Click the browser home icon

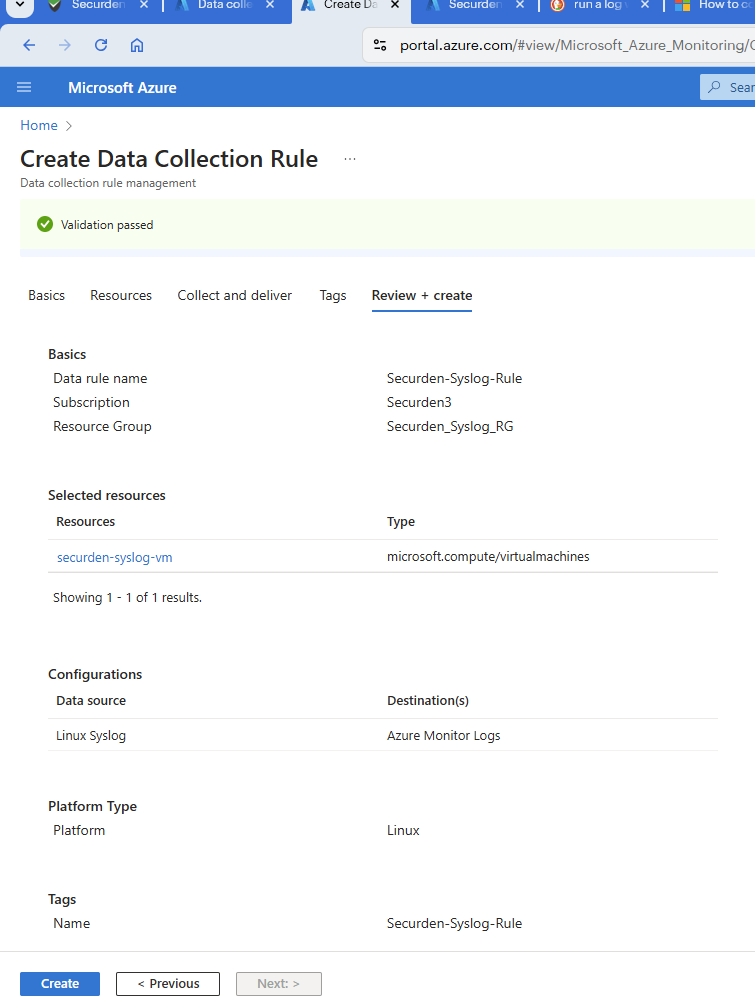click(x=137, y=45)
